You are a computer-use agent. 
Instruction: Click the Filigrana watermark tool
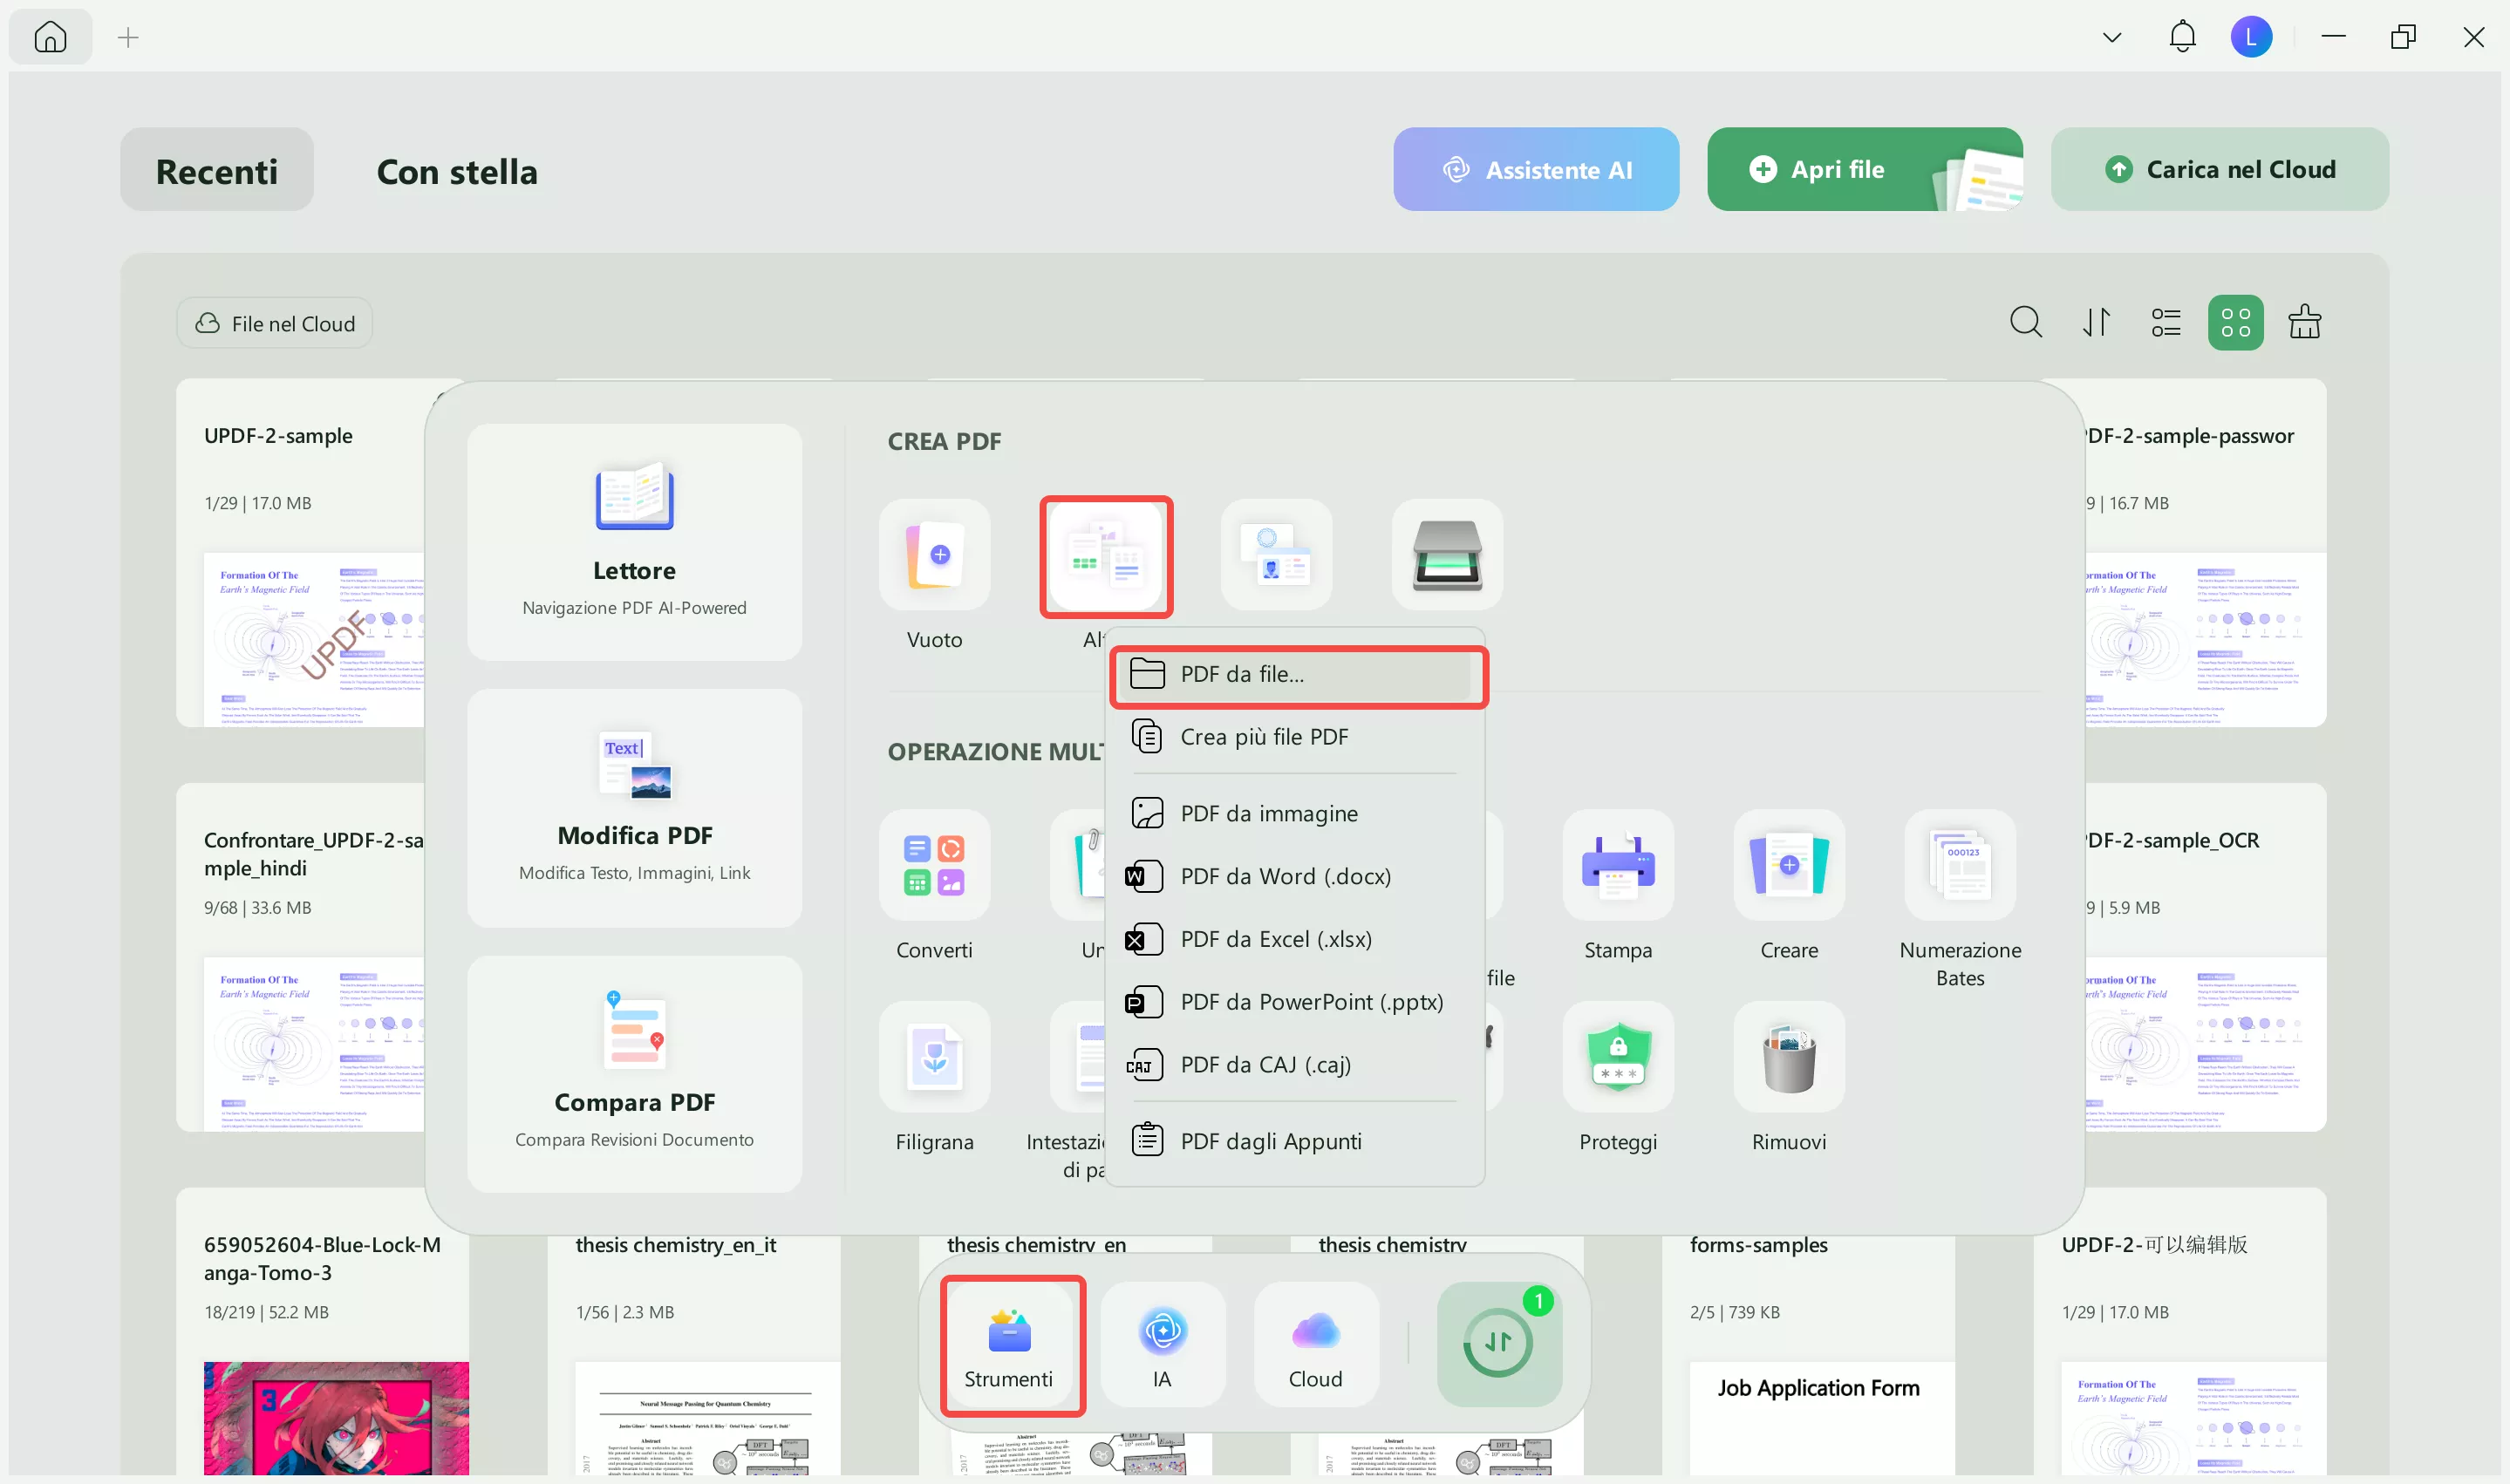click(x=934, y=1058)
